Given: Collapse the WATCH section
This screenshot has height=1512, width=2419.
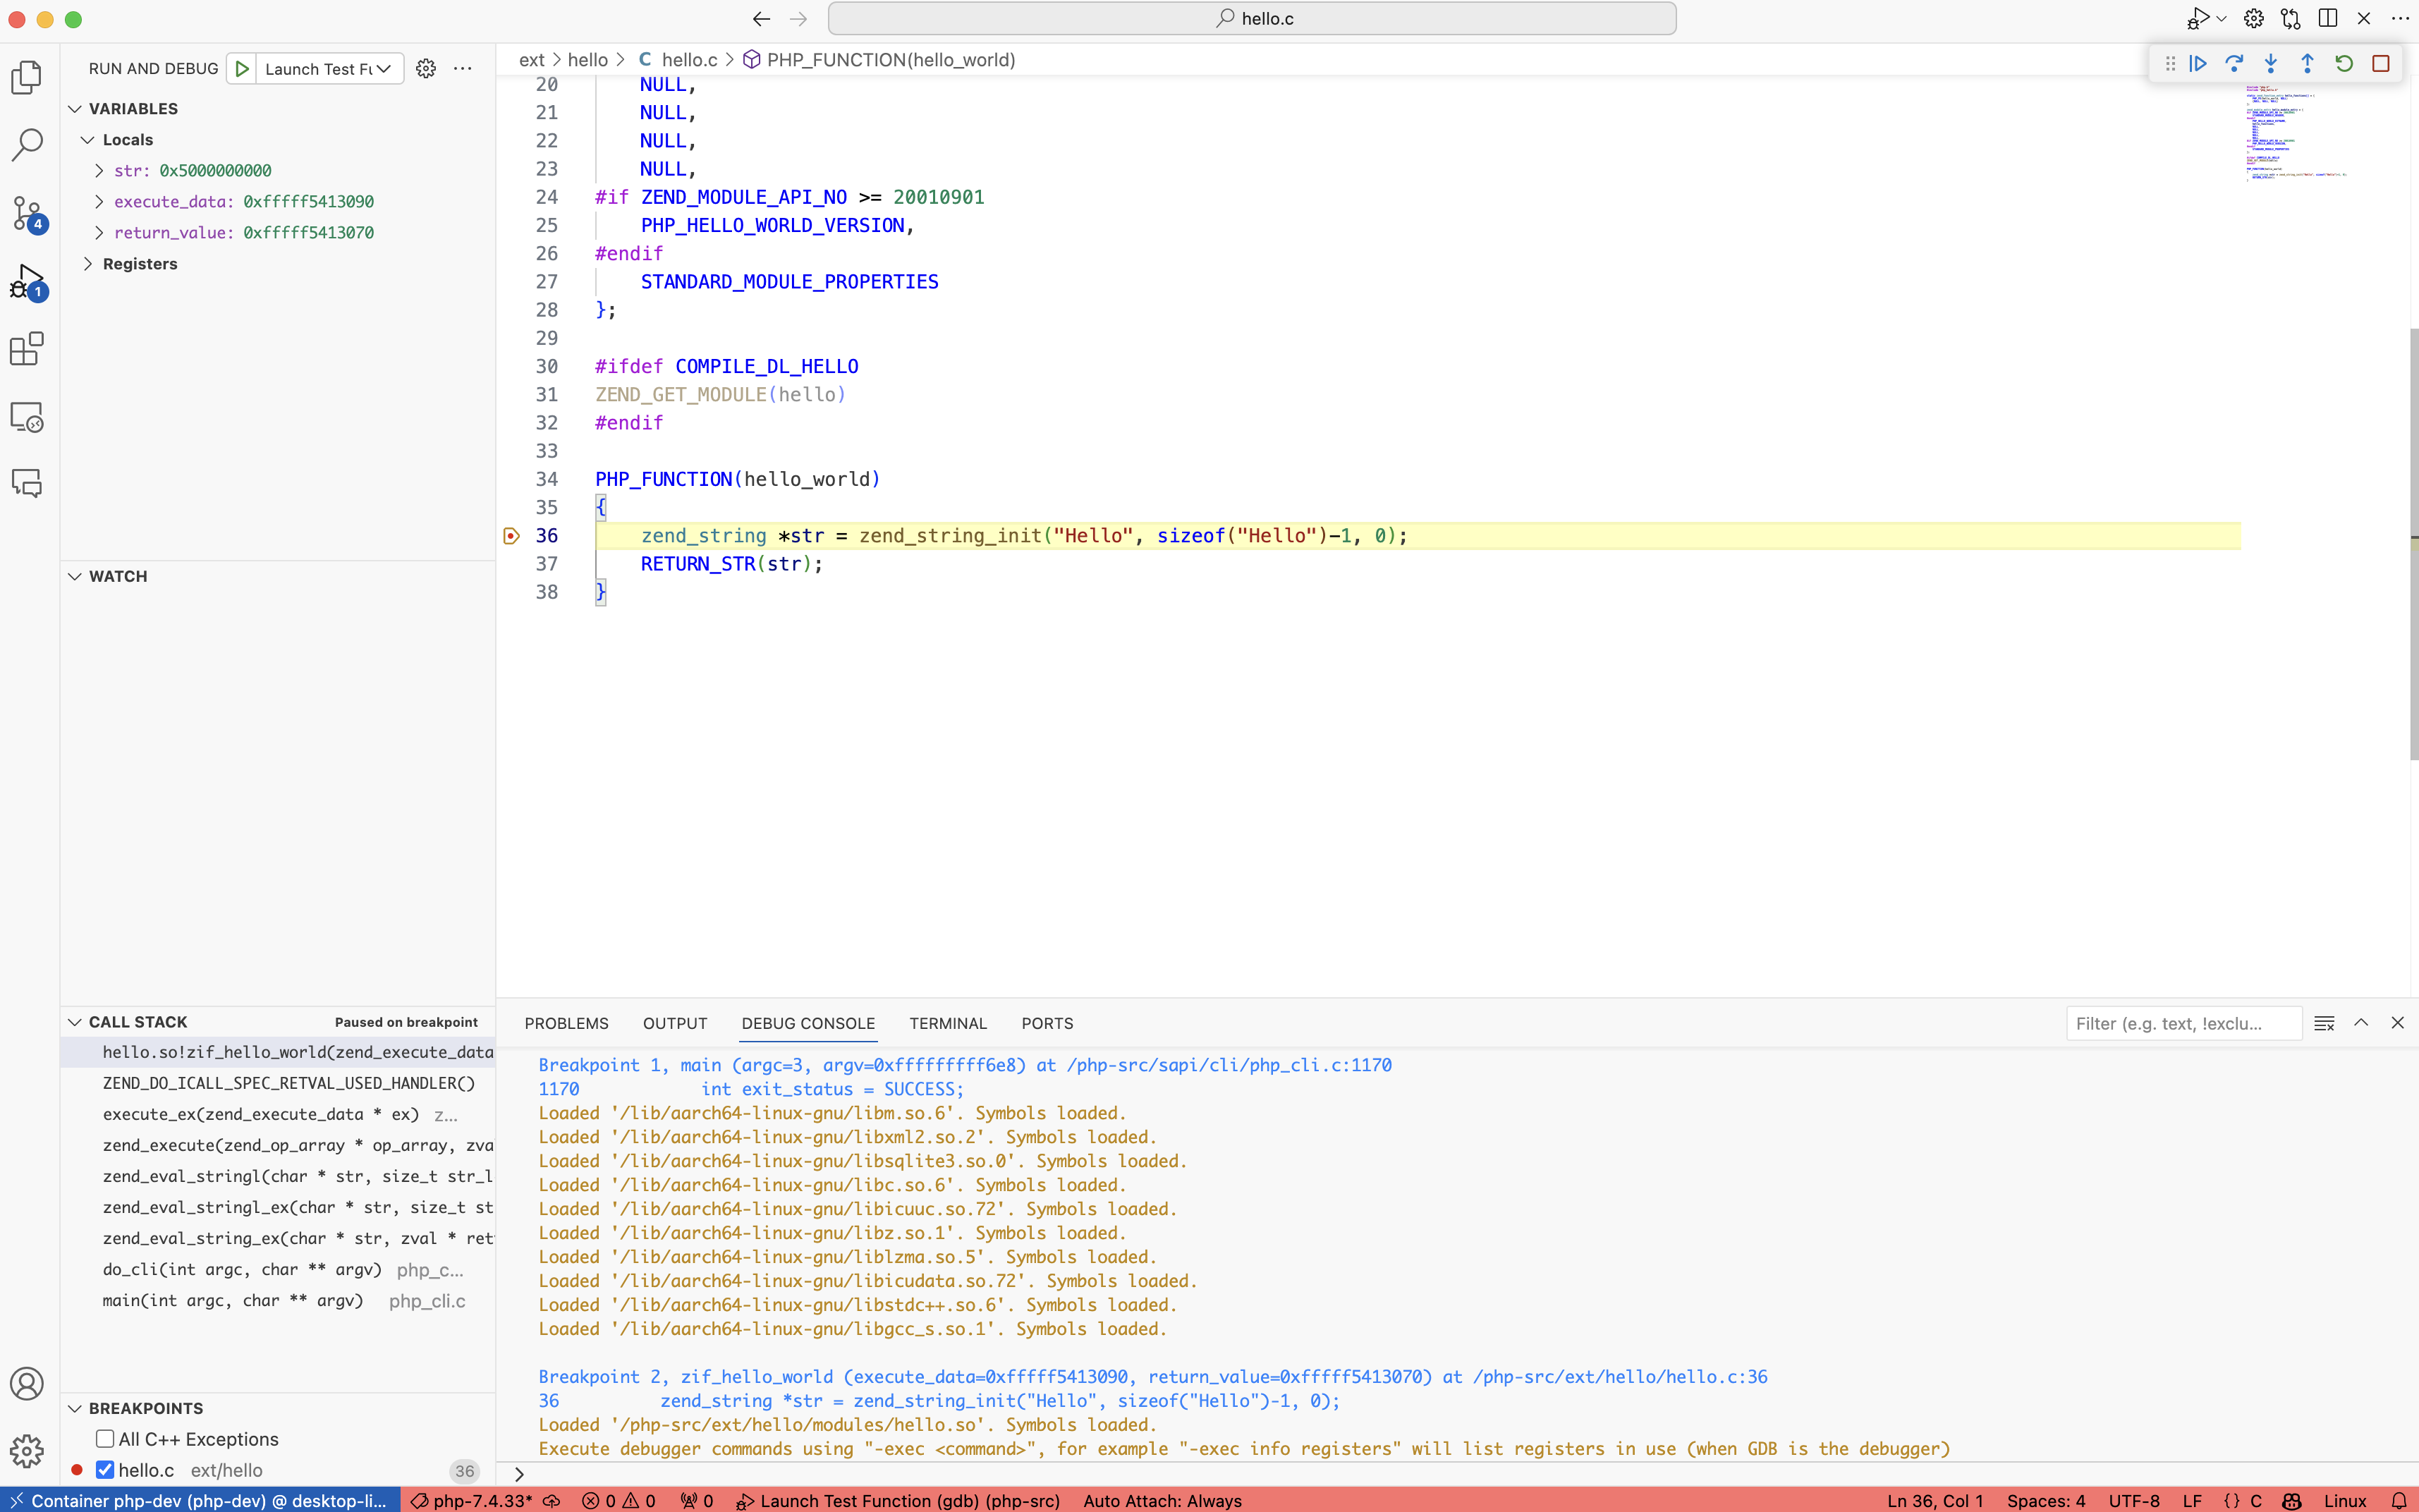Looking at the screenshot, I should click(x=75, y=576).
